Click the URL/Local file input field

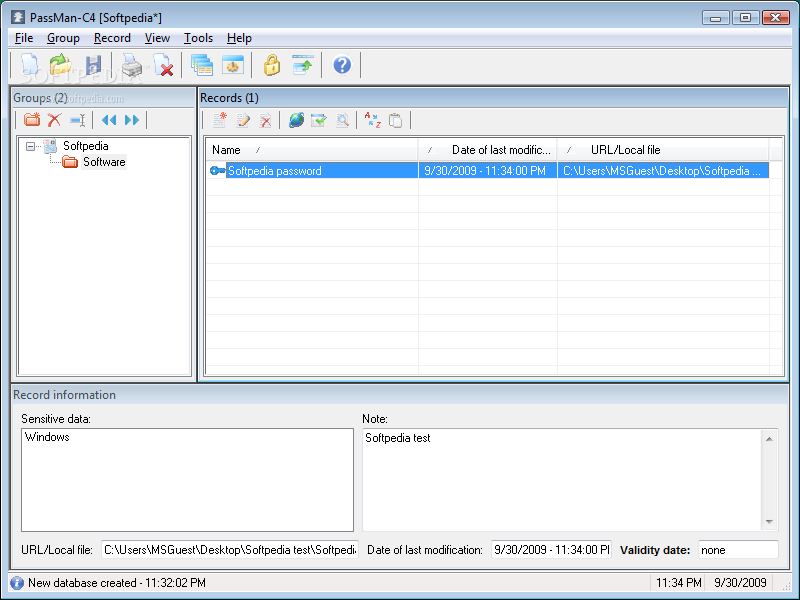click(230, 550)
